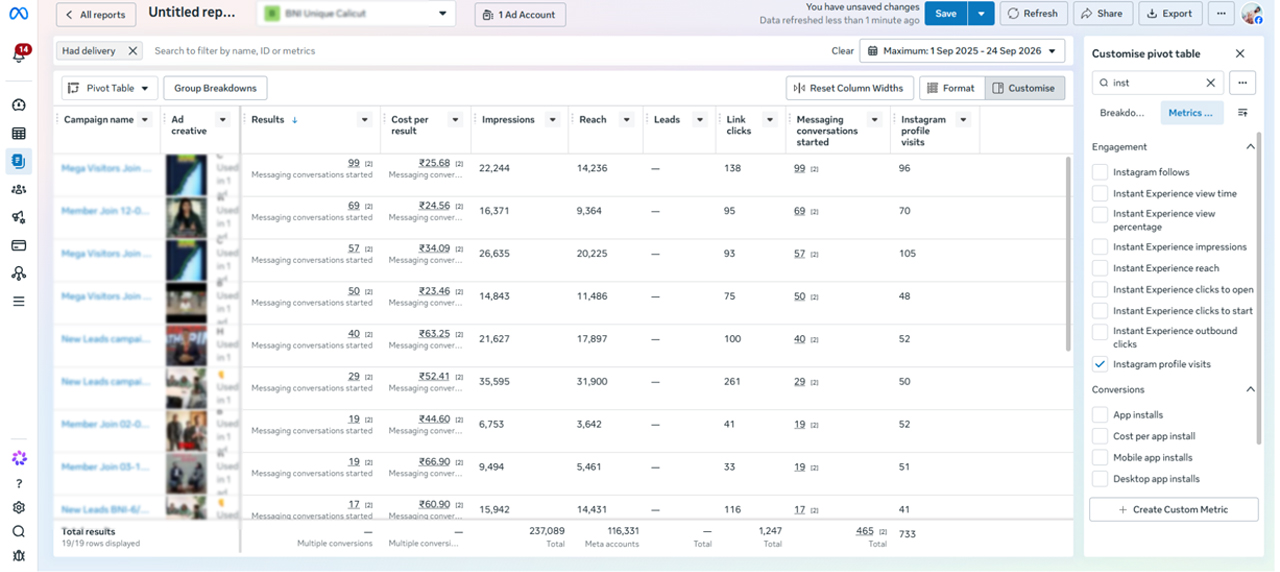Image resolution: width=1280 pixels, height=572 pixels.
Task: Click the Untitled report title
Action: 193,13
